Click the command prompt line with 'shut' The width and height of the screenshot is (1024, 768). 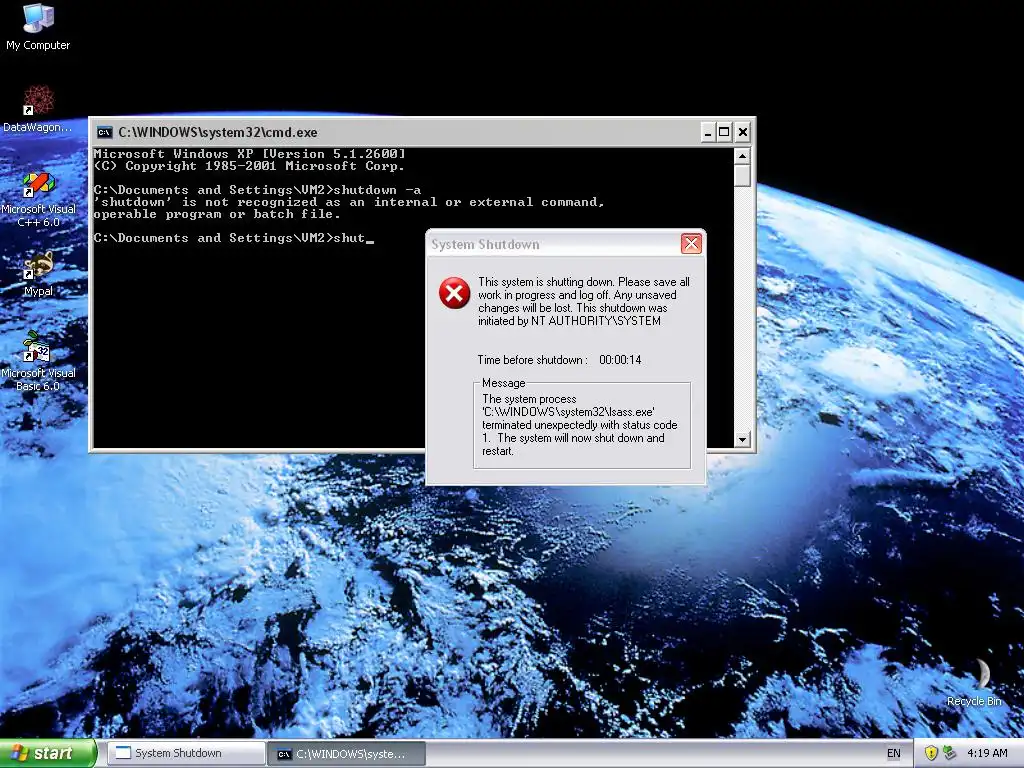[x=234, y=238]
